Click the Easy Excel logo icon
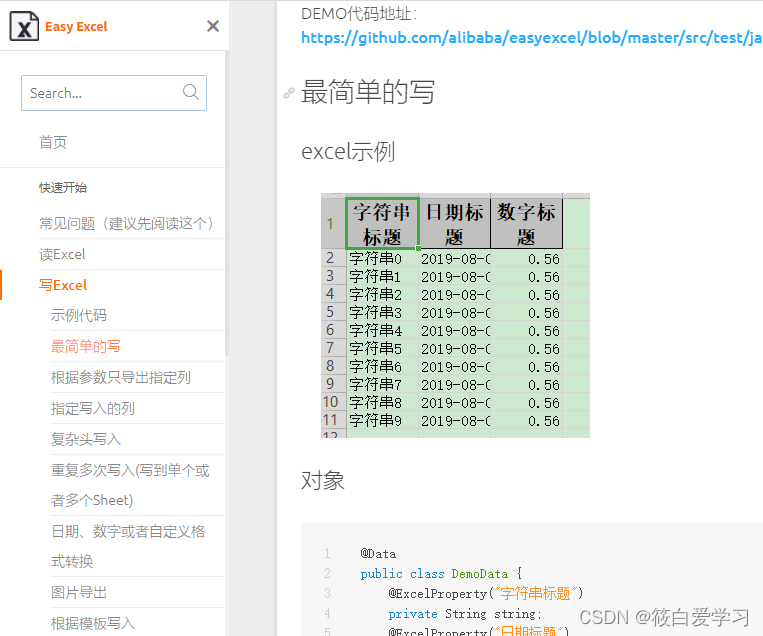 click(24, 26)
